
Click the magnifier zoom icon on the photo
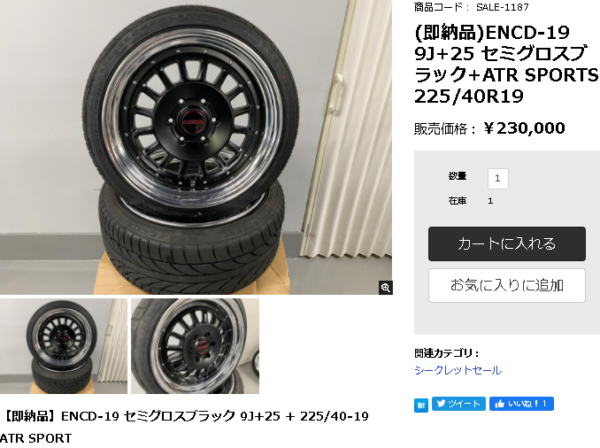(385, 288)
